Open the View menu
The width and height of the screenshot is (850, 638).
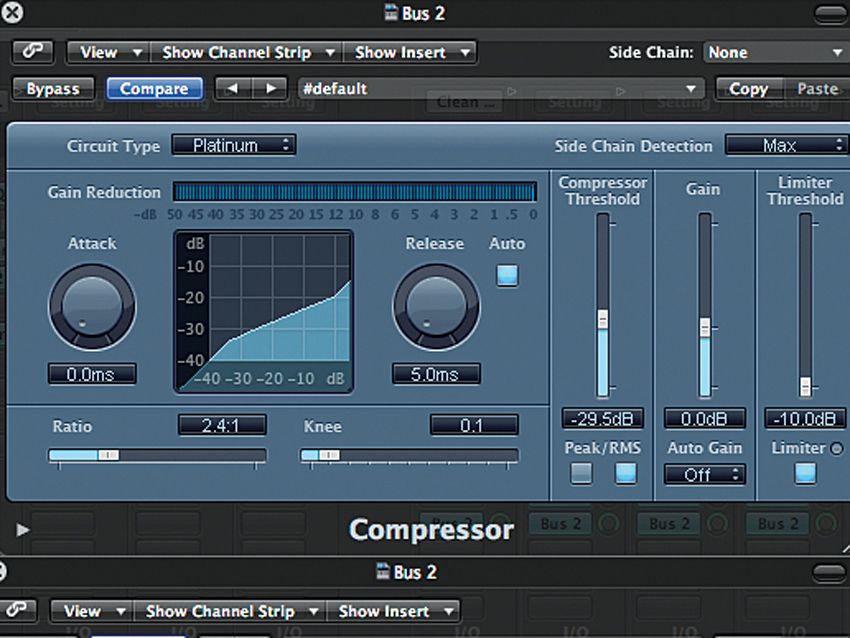[x=105, y=51]
